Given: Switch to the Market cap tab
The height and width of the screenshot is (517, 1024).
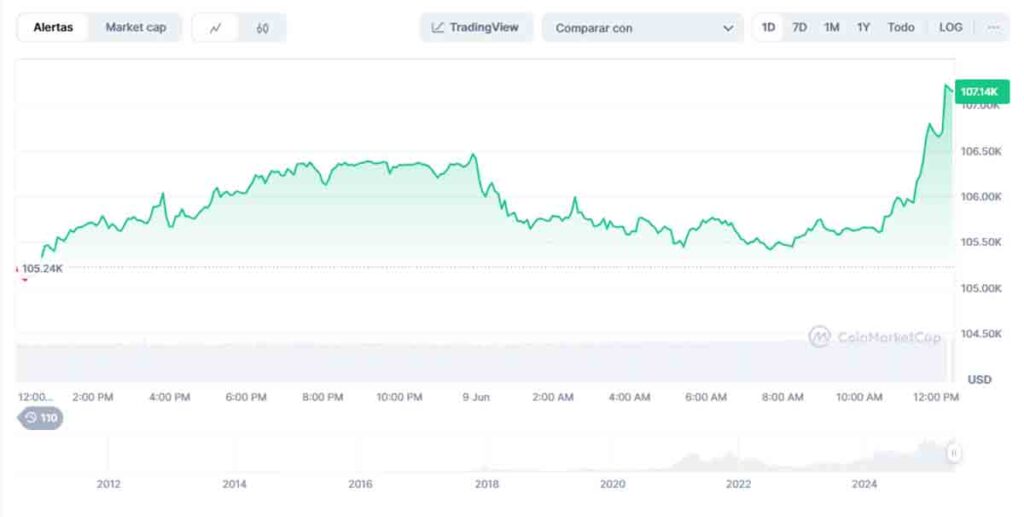Looking at the screenshot, I should (x=136, y=28).
